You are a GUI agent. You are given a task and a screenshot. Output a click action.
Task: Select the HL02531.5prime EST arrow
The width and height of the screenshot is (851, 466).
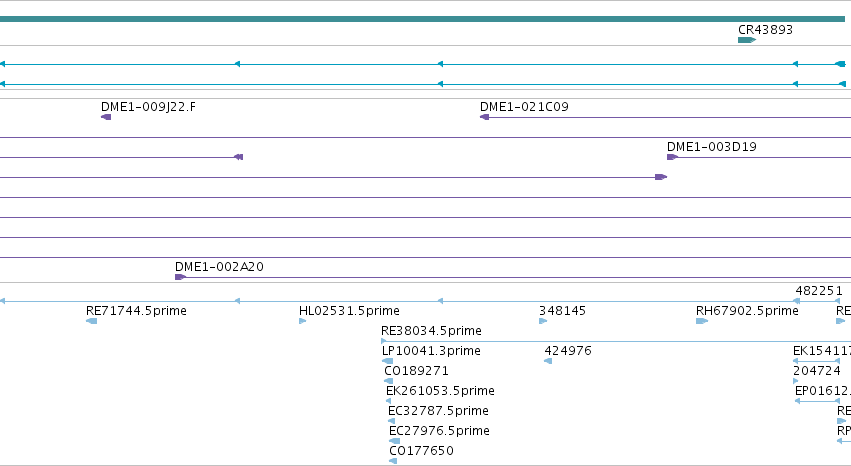(x=302, y=321)
